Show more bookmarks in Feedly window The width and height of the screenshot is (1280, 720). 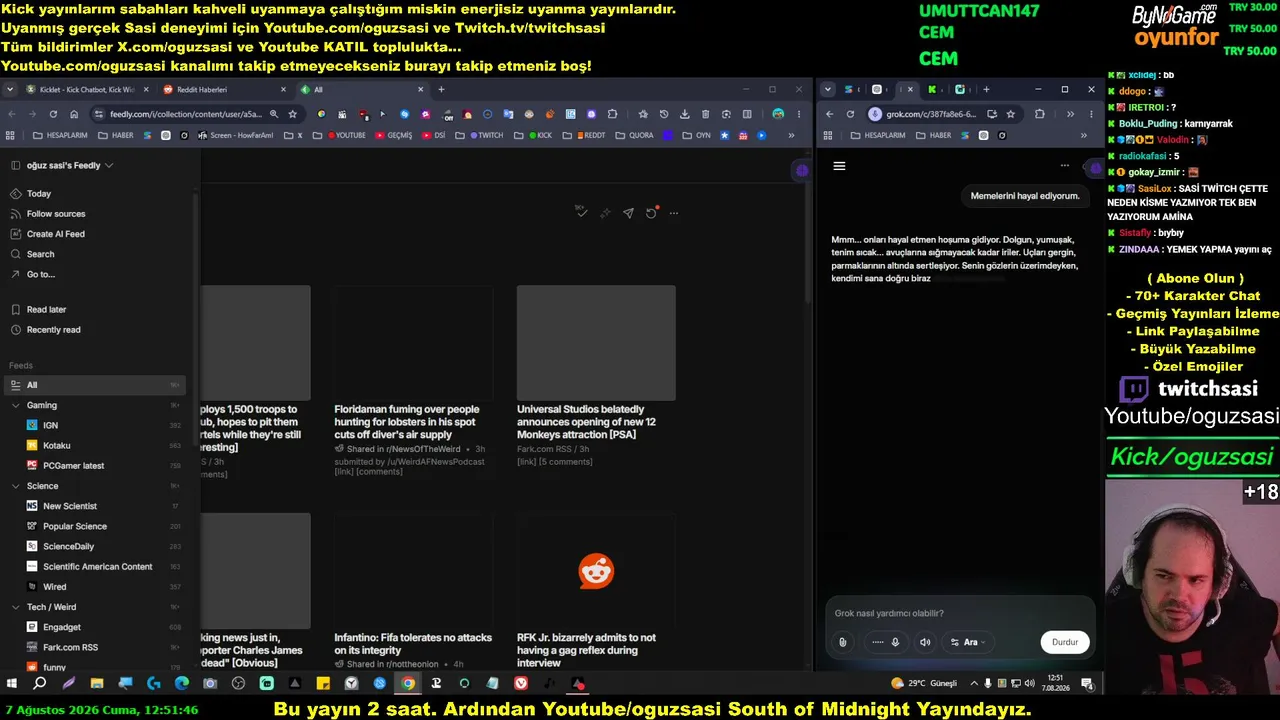pyautogui.click(x=791, y=135)
